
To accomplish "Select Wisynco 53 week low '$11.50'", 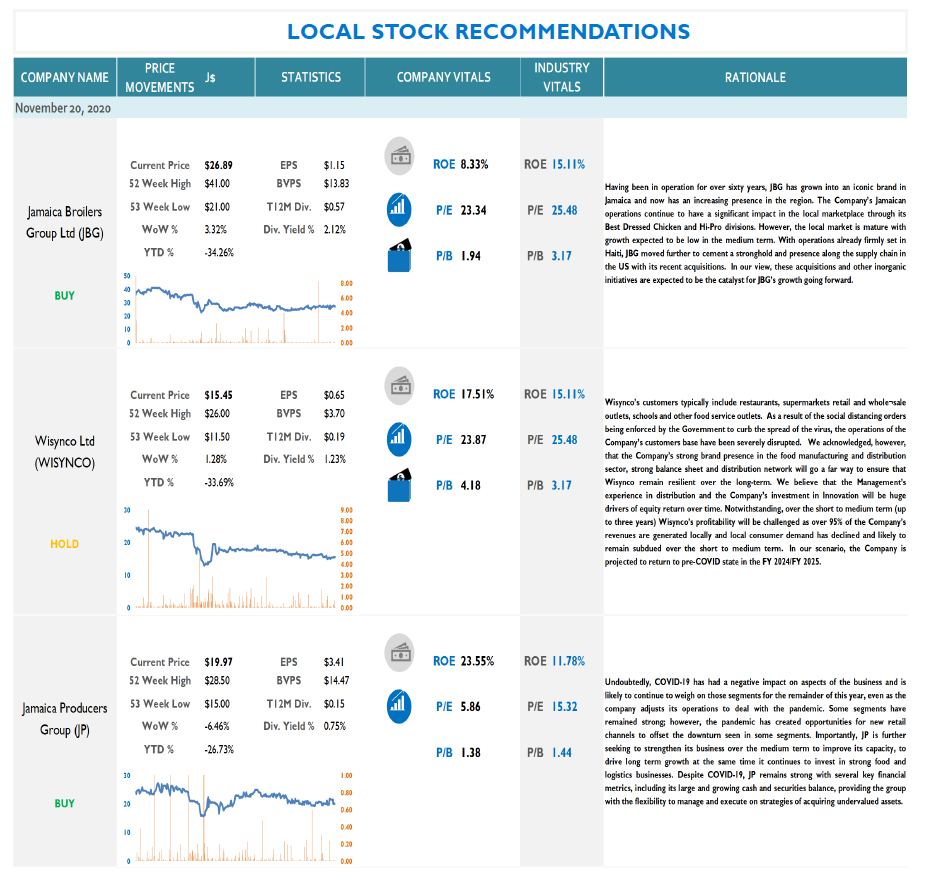I will (217, 436).
